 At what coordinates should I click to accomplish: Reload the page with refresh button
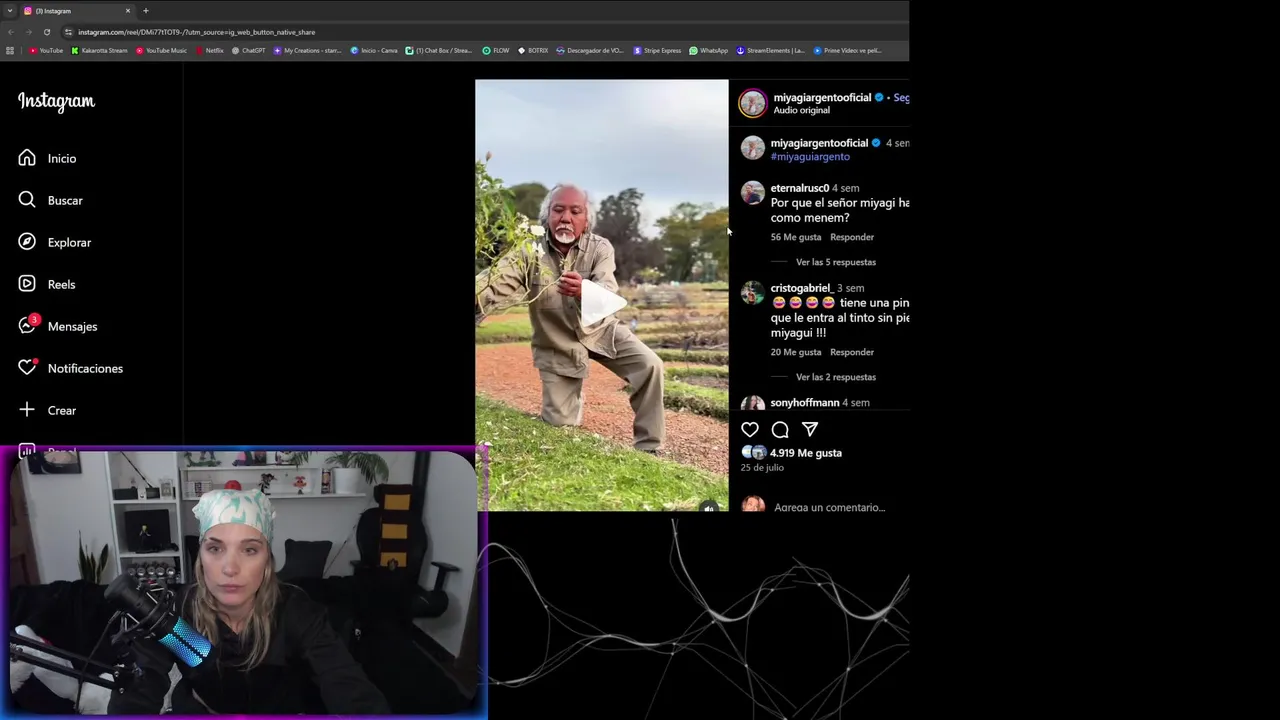point(46,32)
